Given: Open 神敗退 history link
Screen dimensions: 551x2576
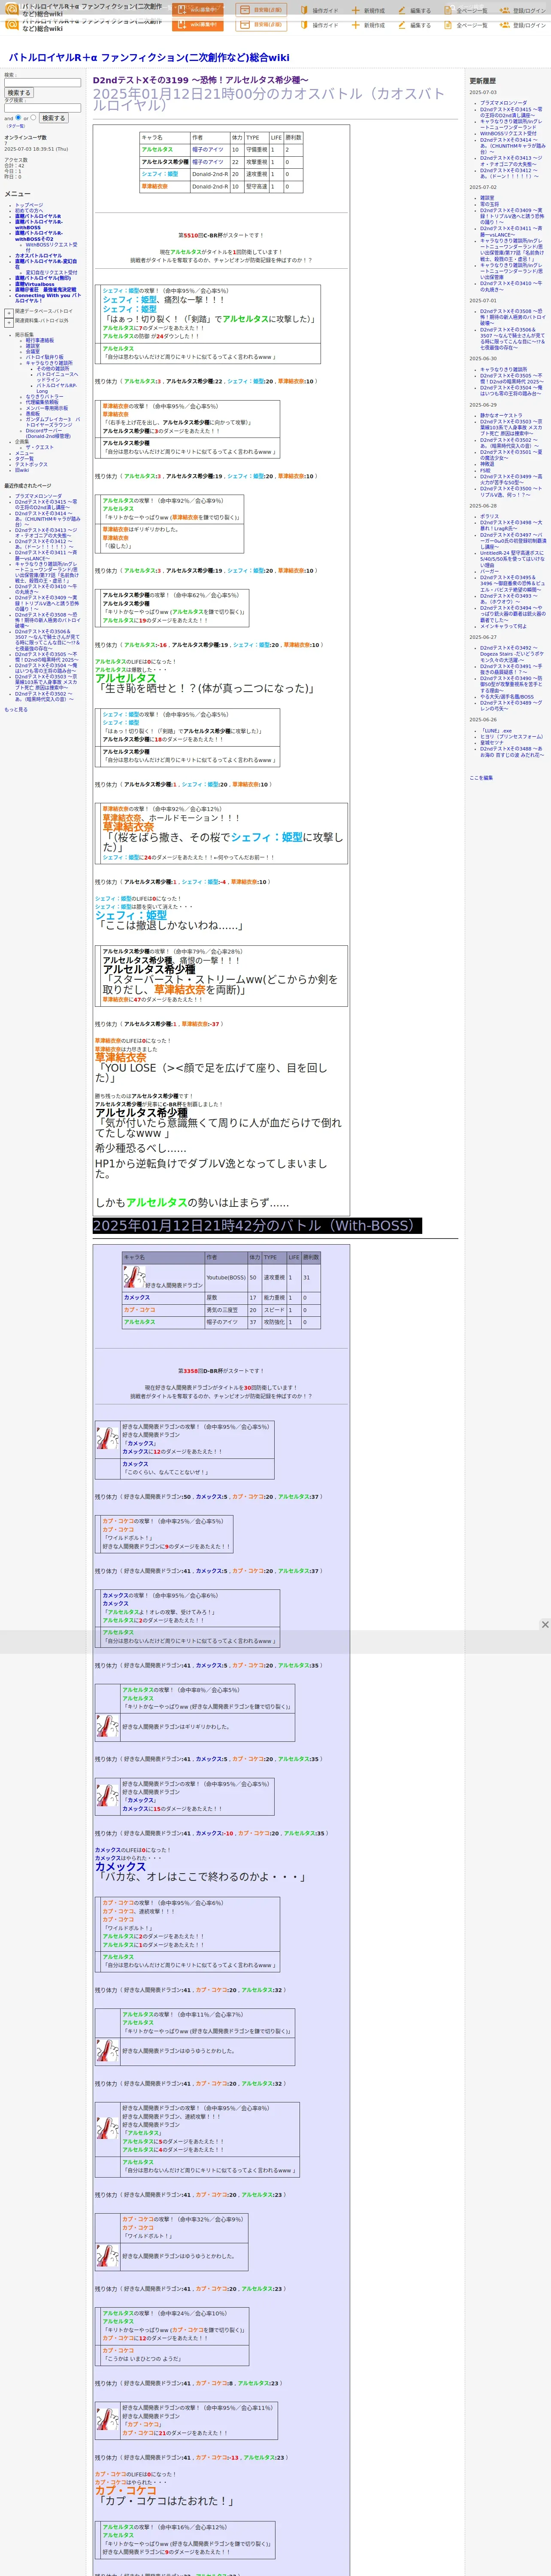Looking at the screenshot, I should pyautogui.click(x=487, y=464).
